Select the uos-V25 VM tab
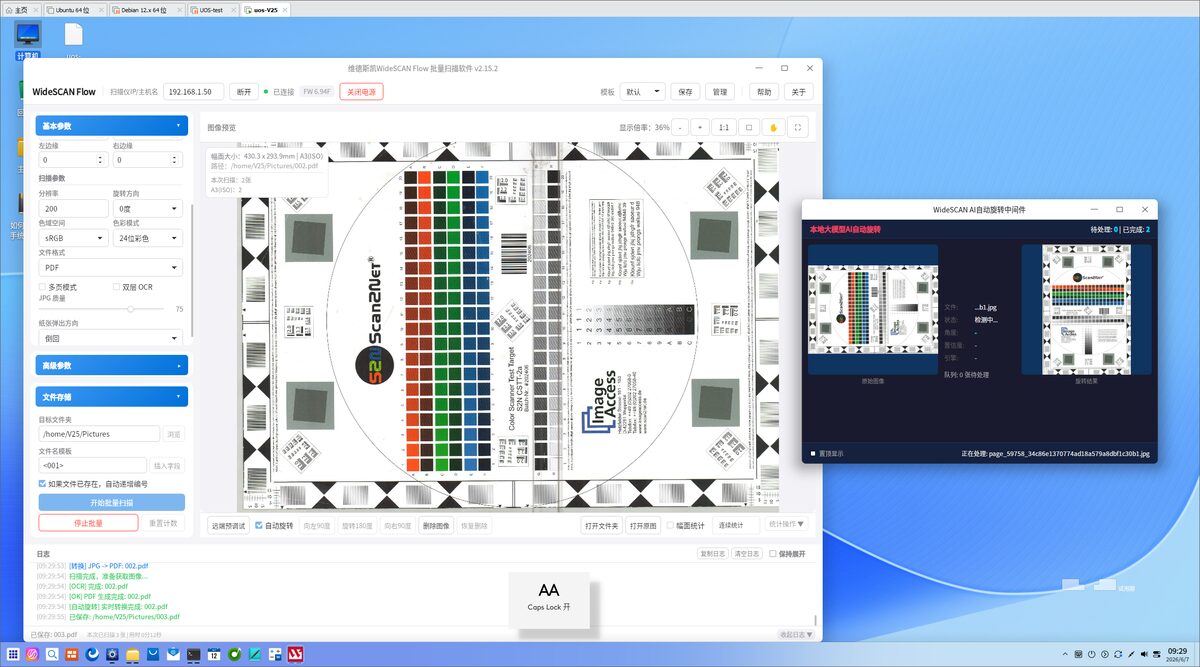The height and width of the screenshot is (667, 1200). click(263, 8)
